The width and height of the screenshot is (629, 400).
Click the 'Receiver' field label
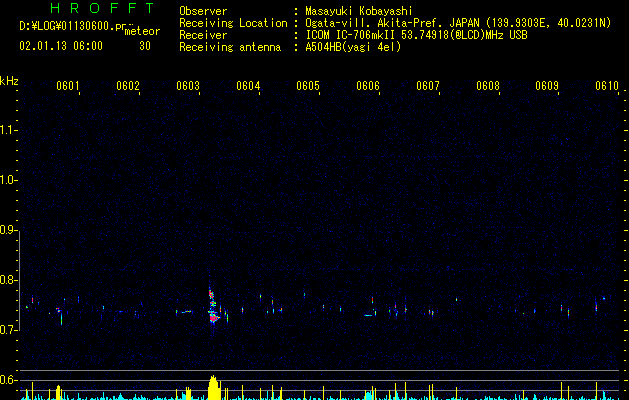(x=203, y=35)
